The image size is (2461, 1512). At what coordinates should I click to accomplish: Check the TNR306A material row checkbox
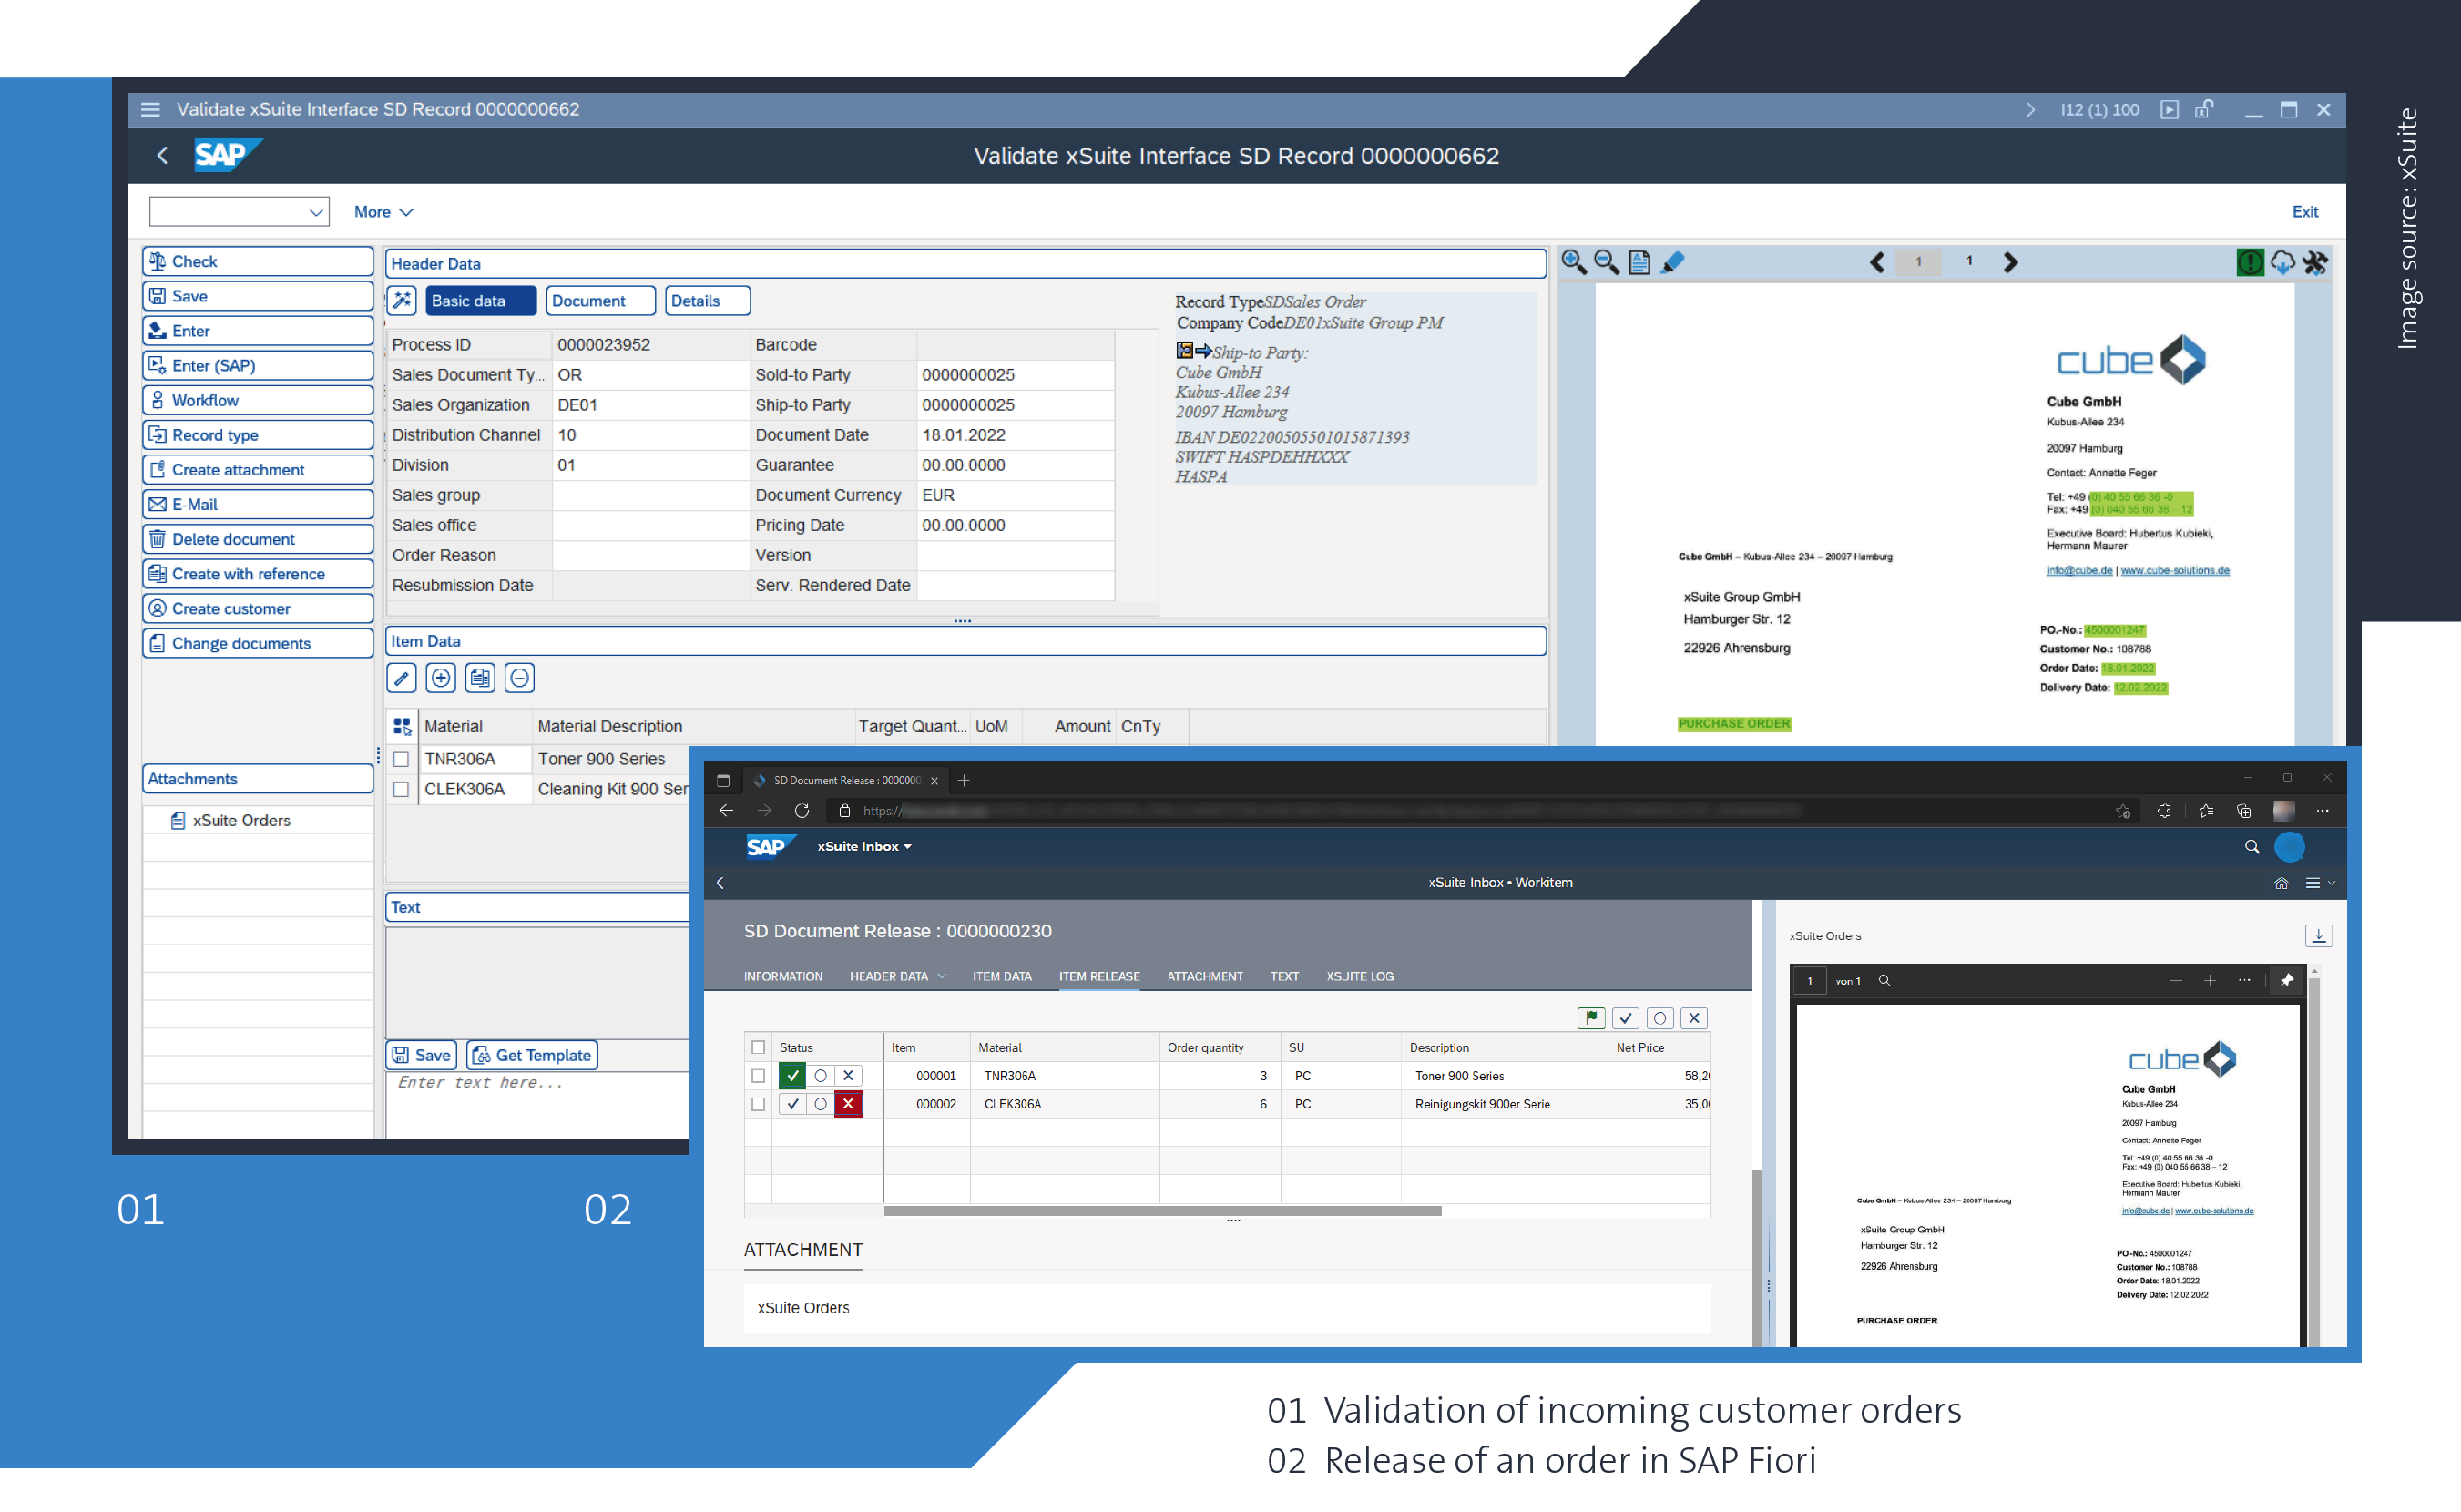[x=401, y=759]
